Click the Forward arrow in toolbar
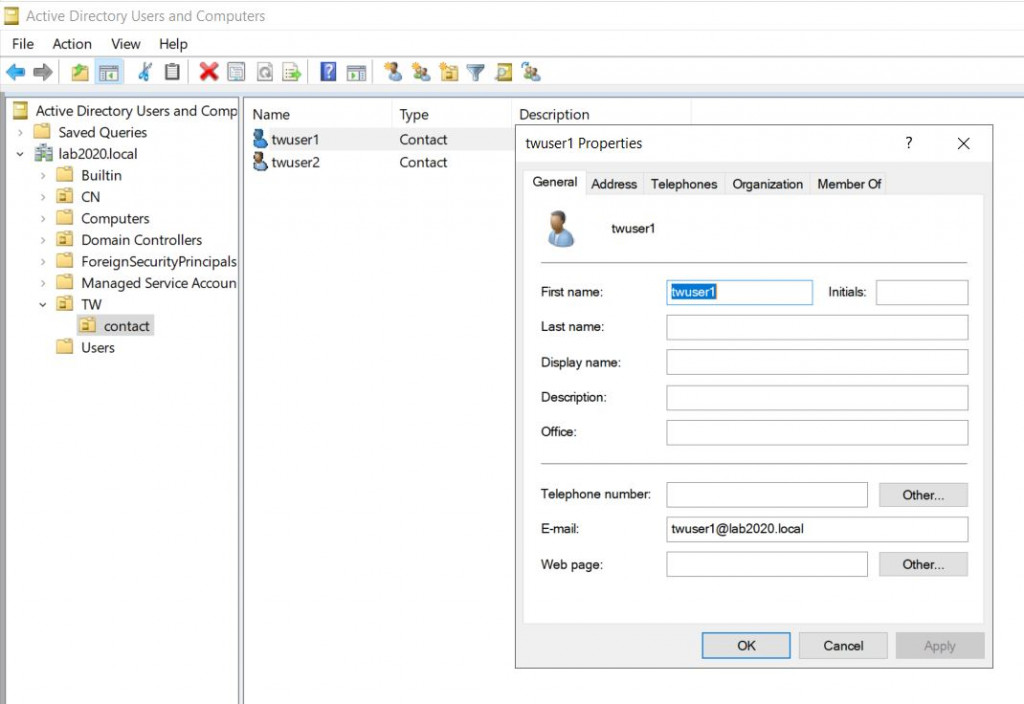Image resolution: width=1024 pixels, height=704 pixels. (x=42, y=72)
